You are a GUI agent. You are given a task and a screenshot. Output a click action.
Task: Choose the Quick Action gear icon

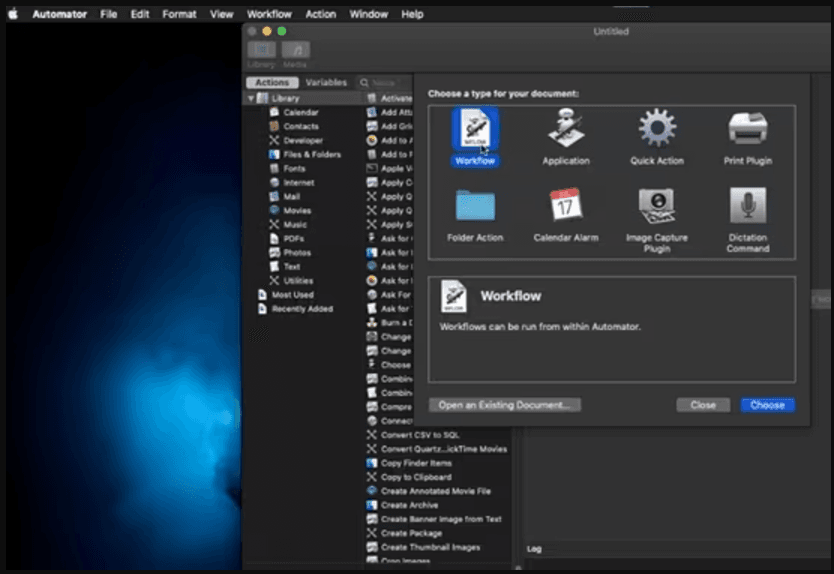point(657,128)
